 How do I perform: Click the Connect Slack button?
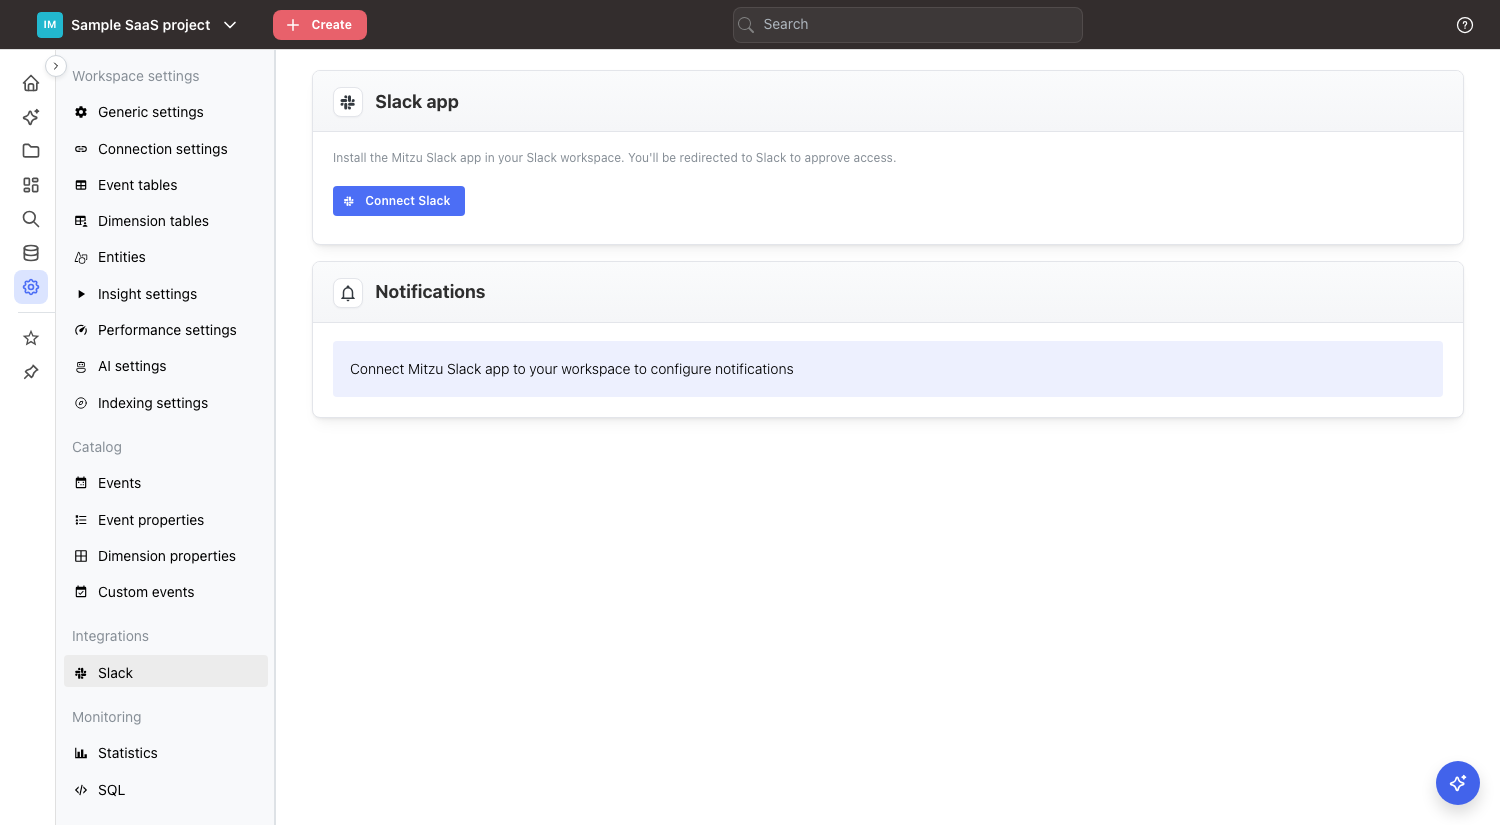pyautogui.click(x=398, y=201)
